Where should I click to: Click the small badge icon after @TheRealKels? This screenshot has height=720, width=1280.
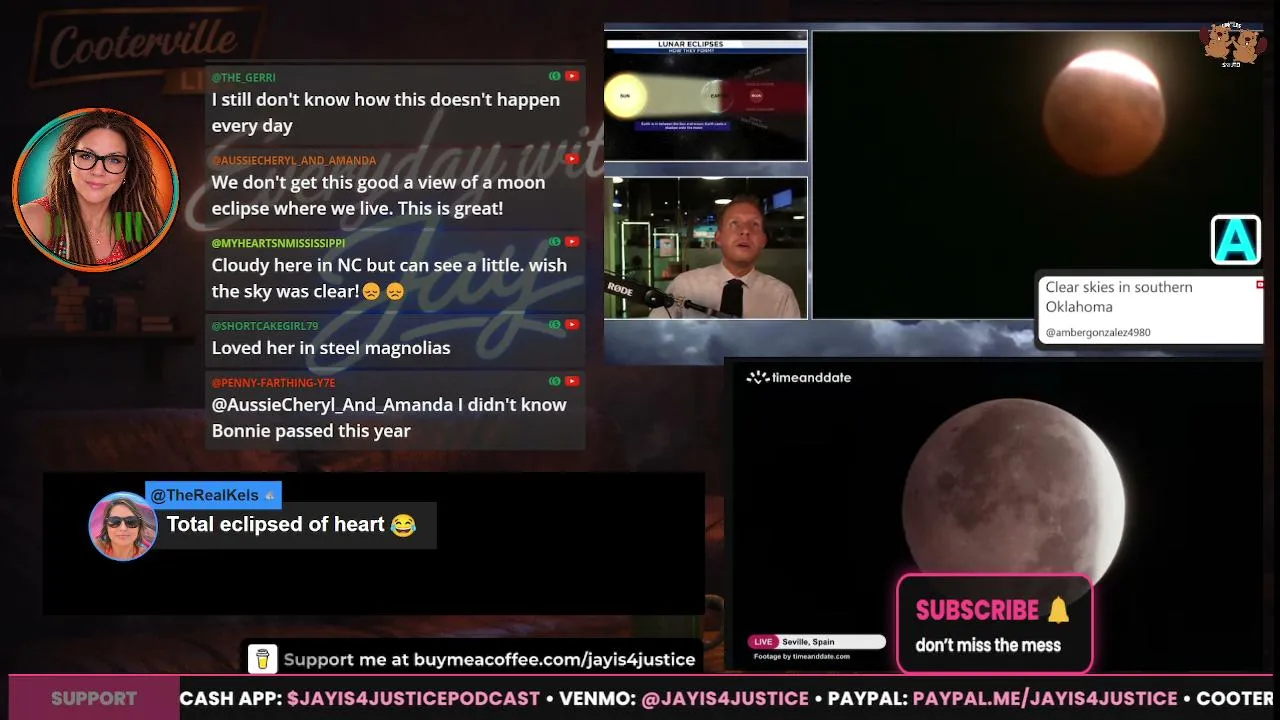pos(269,495)
